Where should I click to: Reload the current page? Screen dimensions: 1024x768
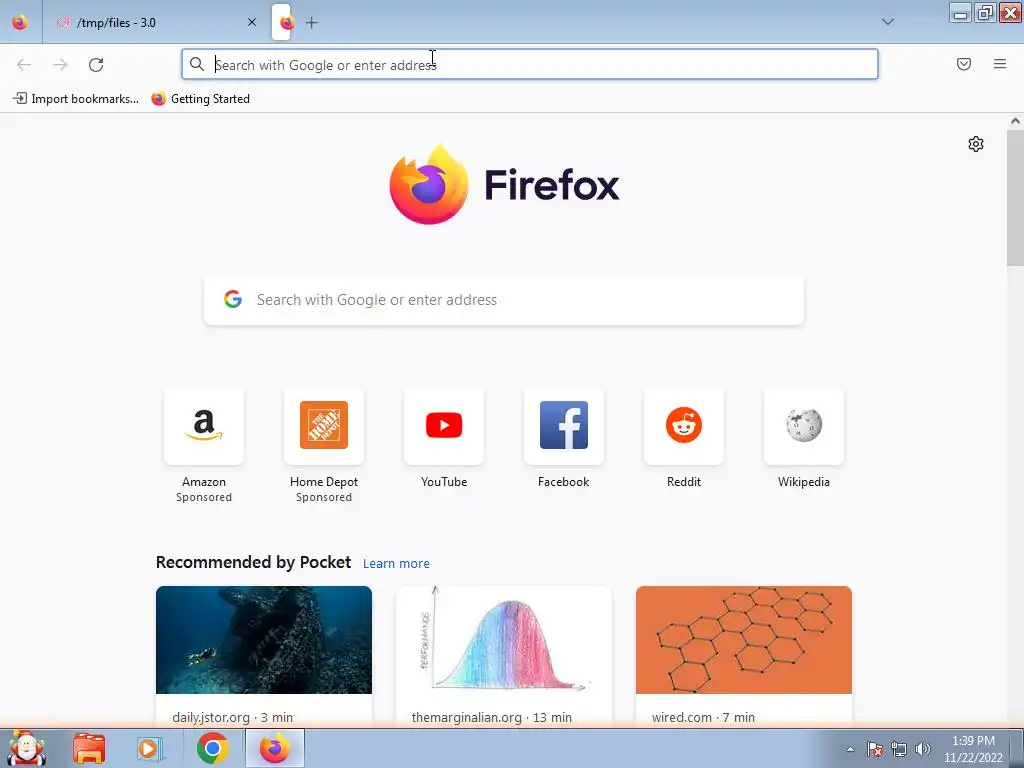tap(96, 65)
